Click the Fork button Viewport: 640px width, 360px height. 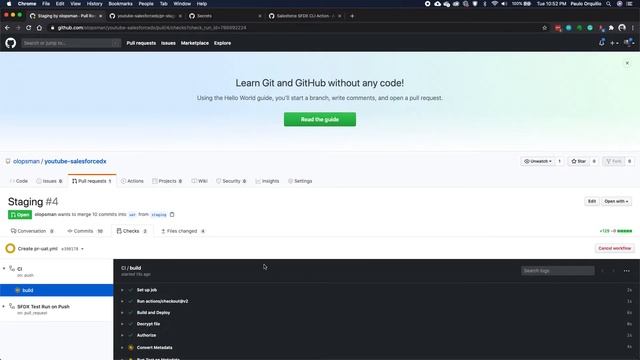click(x=614, y=161)
